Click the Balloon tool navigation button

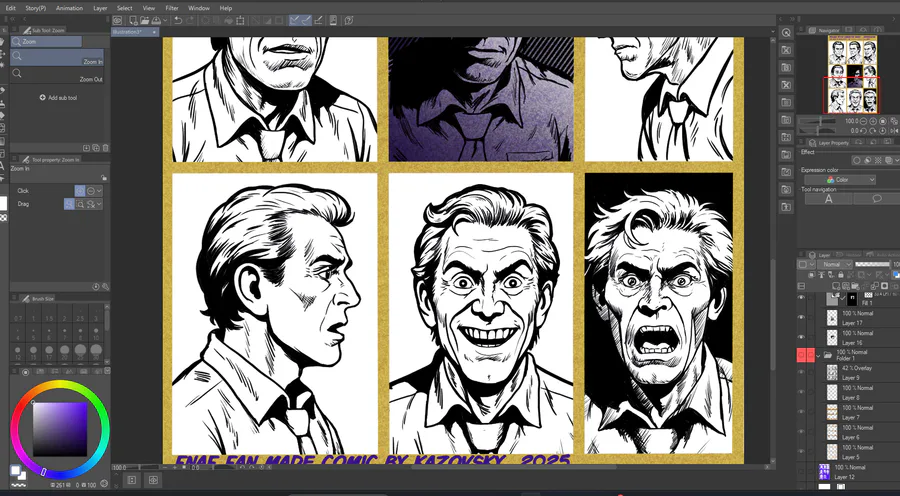click(x=877, y=199)
